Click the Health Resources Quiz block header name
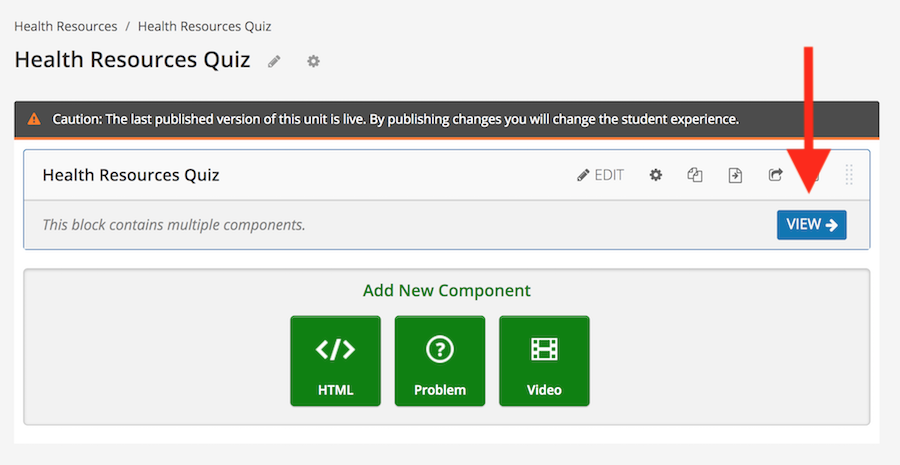Viewport: 900px width, 465px height. pos(131,175)
